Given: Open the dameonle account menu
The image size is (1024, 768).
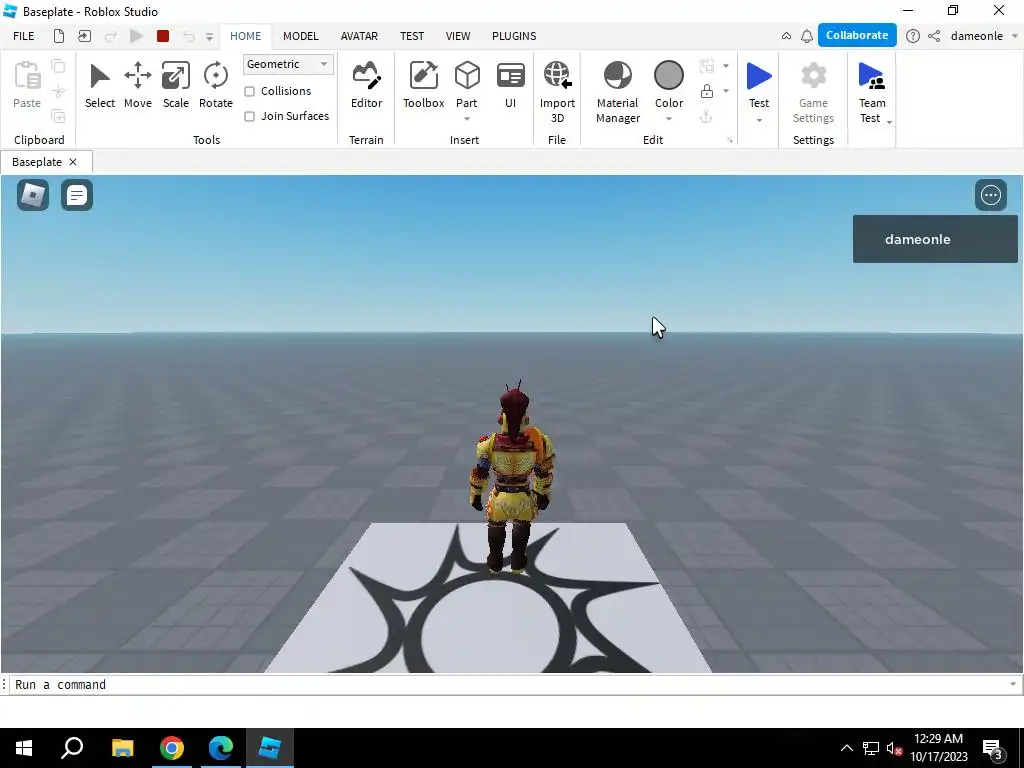Looking at the screenshot, I should 984,36.
